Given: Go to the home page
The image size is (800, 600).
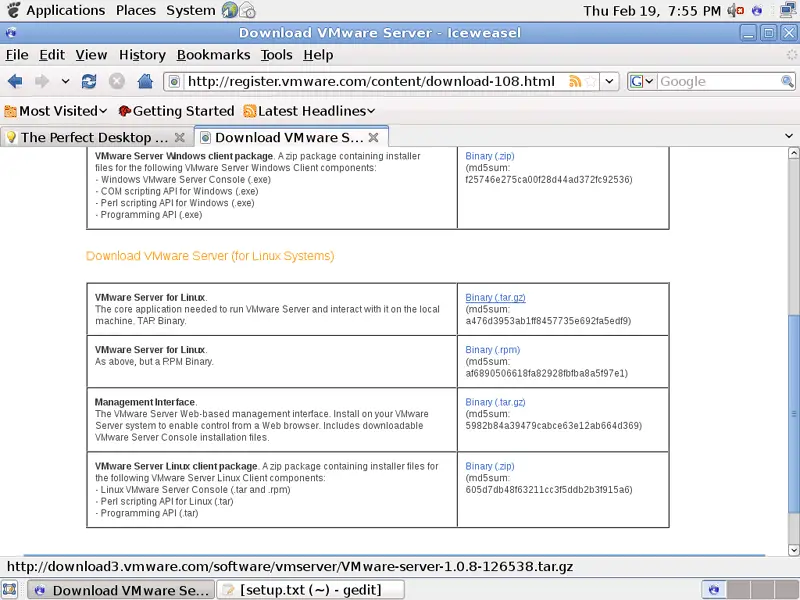Looking at the screenshot, I should tap(145, 81).
